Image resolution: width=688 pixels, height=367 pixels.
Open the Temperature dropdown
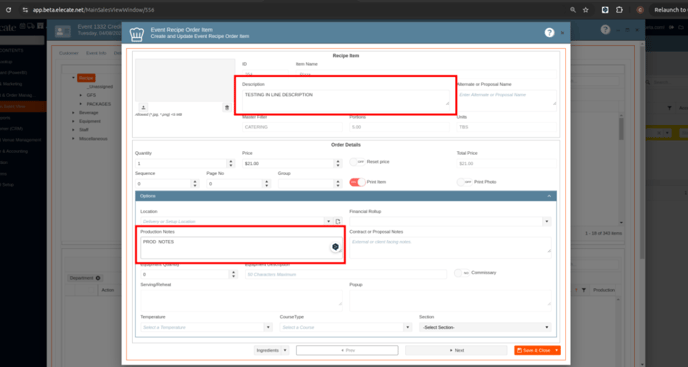[268, 327]
